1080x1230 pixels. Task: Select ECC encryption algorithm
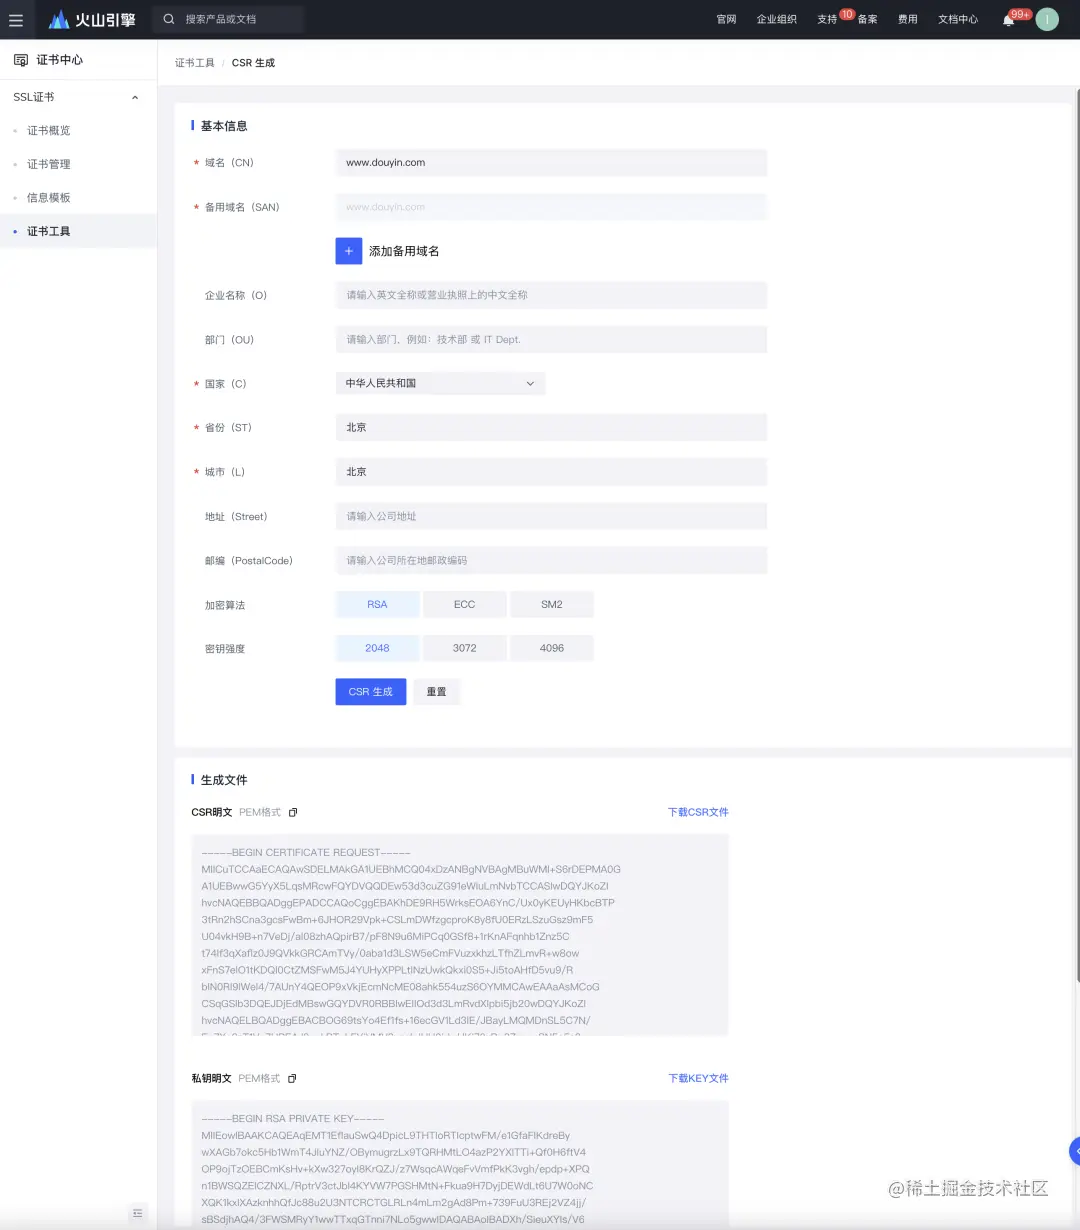click(464, 604)
